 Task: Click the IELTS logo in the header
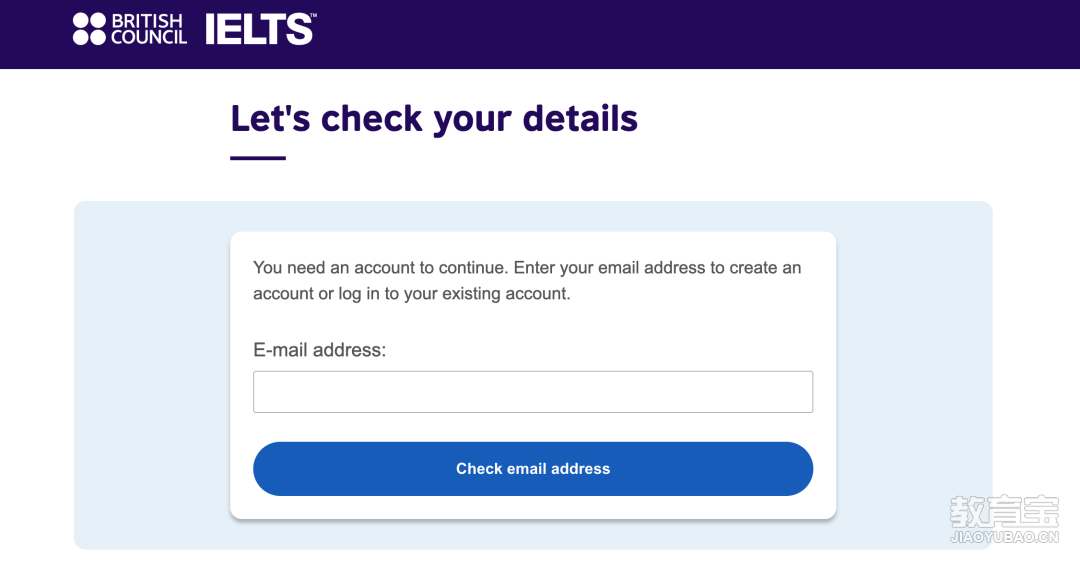(258, 29)
